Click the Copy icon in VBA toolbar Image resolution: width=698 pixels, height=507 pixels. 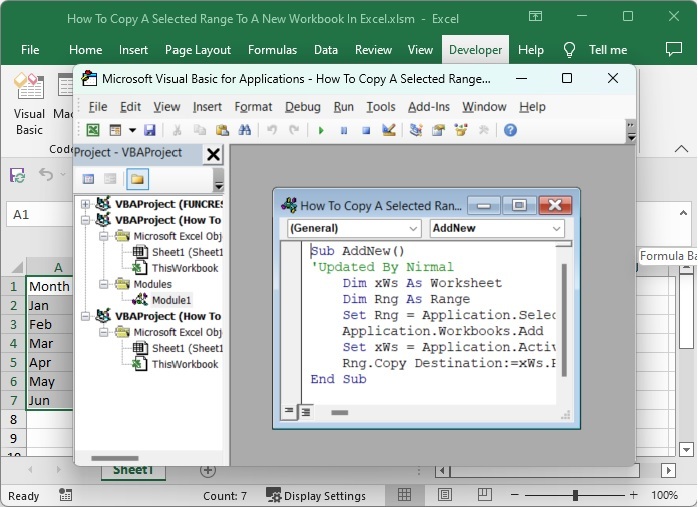[200, 130]
